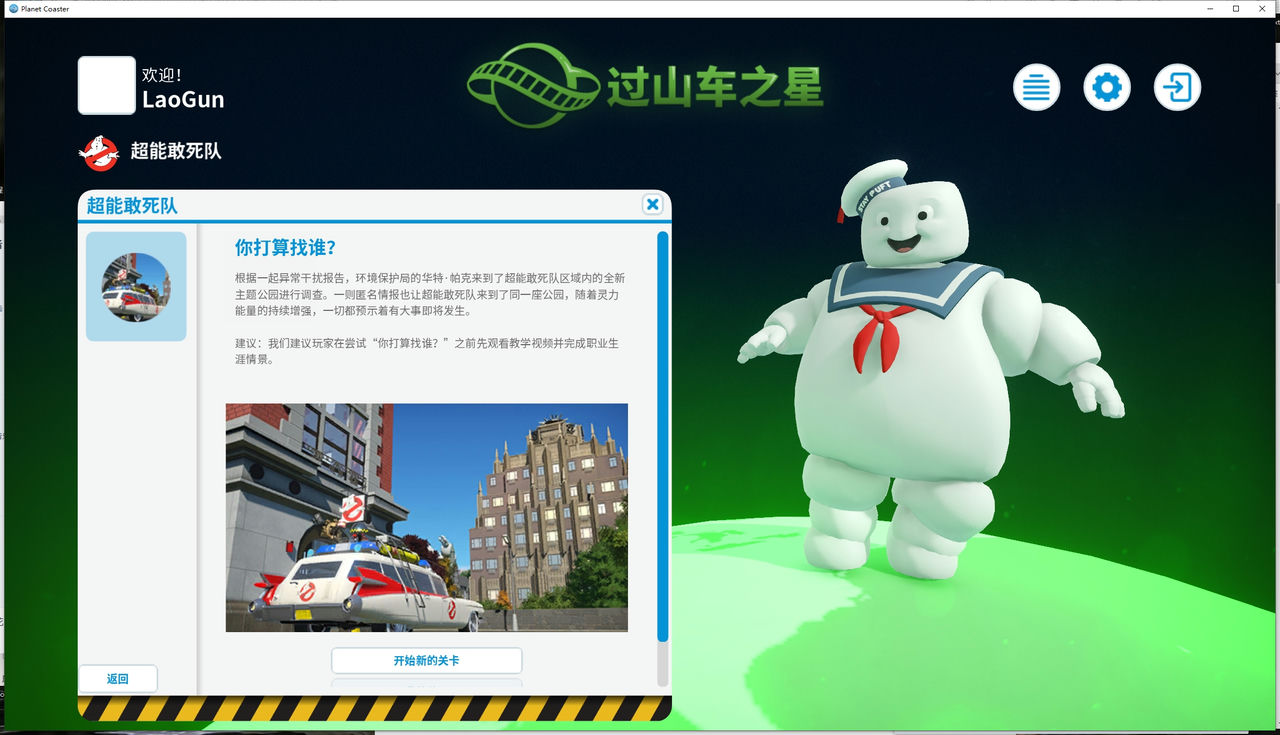Click the LaoGun username text
Image resolution: width=1280 pixels, height=735 pixels.
pyautogui.click(x=183, y=99)
